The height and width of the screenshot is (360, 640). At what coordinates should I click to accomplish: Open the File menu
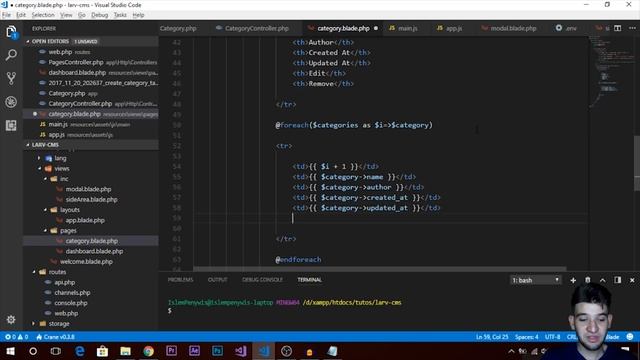click(x=7, y=15)
